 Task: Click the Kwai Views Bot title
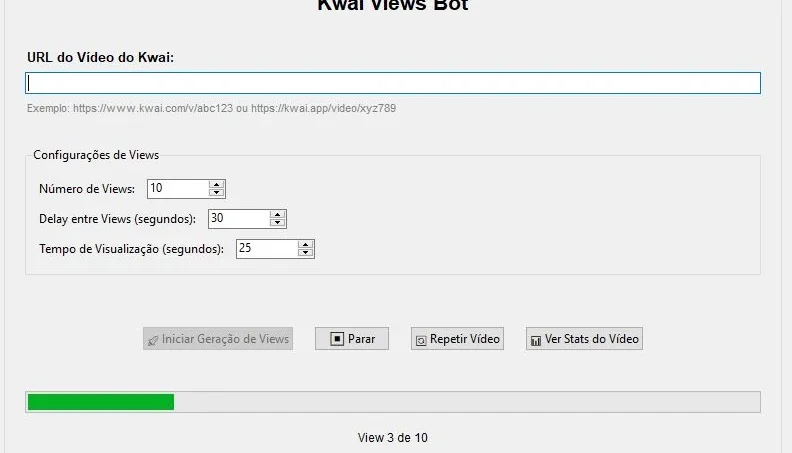coord(392,6)
